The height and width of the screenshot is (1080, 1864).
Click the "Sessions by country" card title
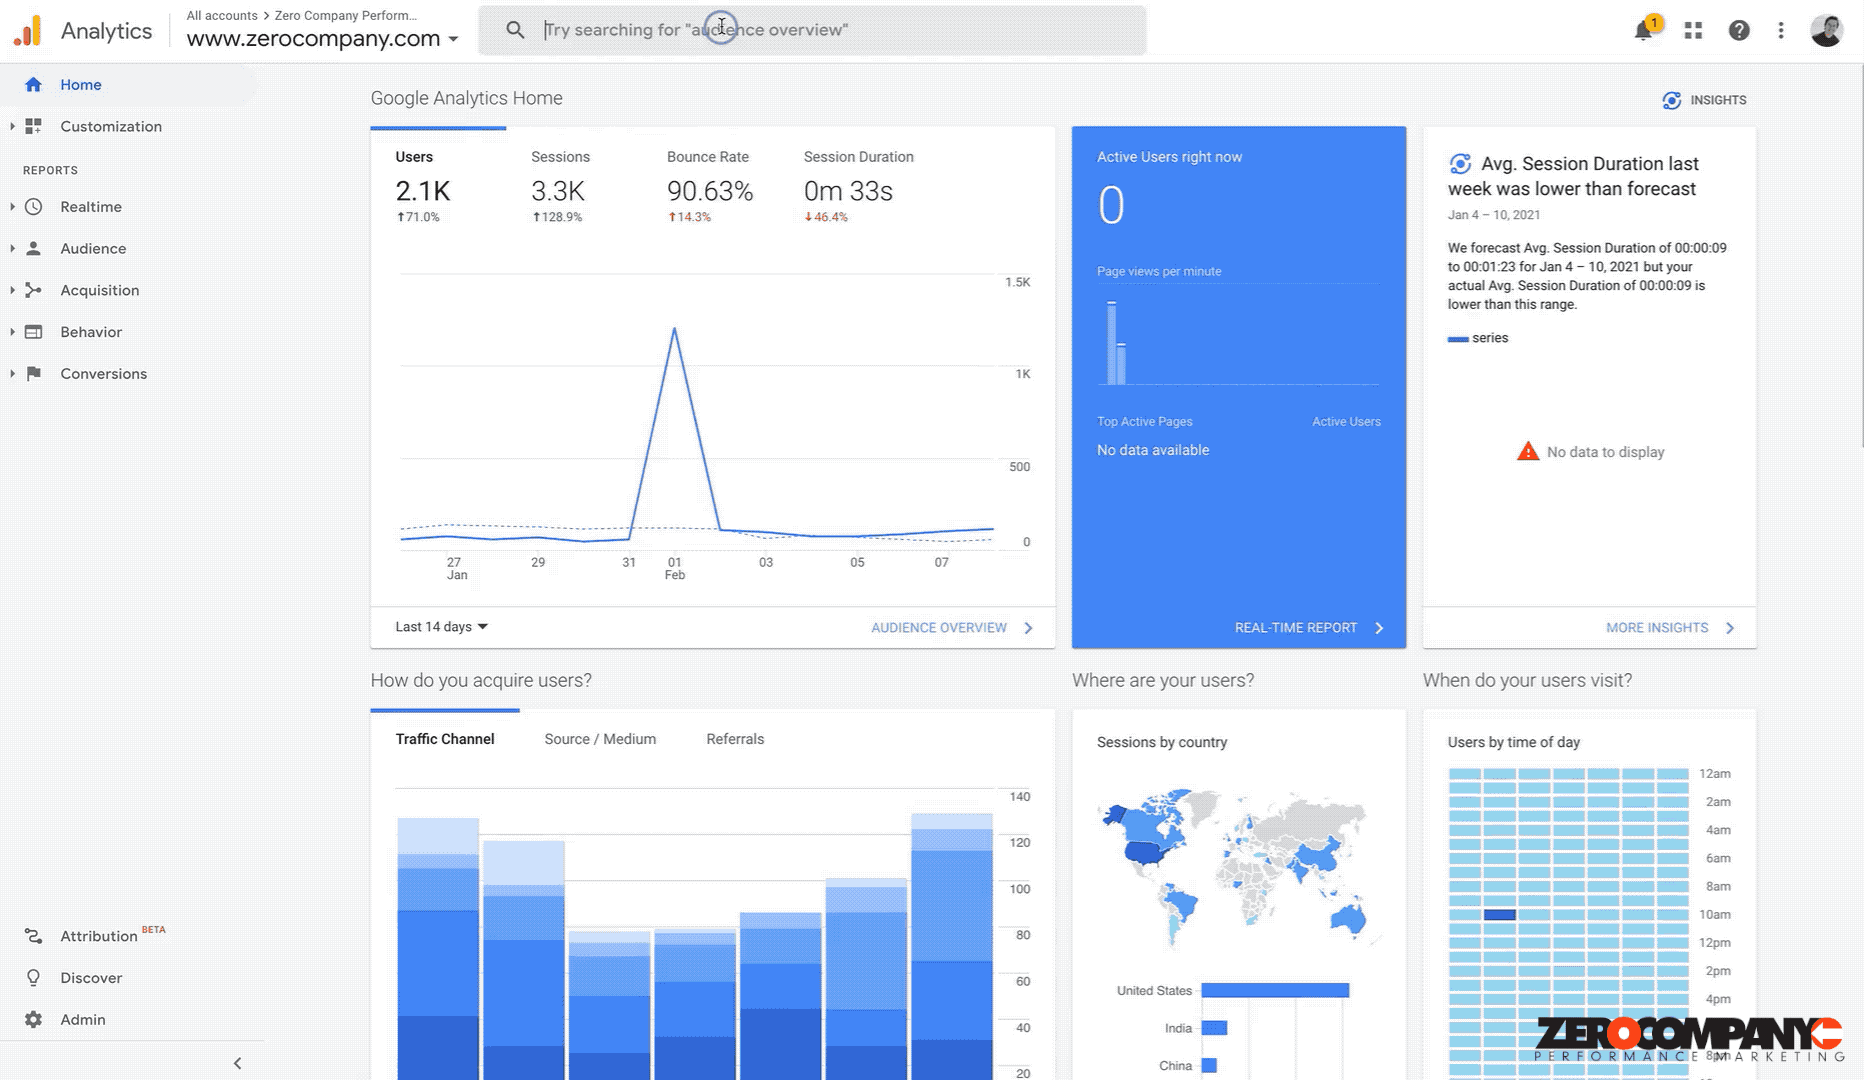1161,742
